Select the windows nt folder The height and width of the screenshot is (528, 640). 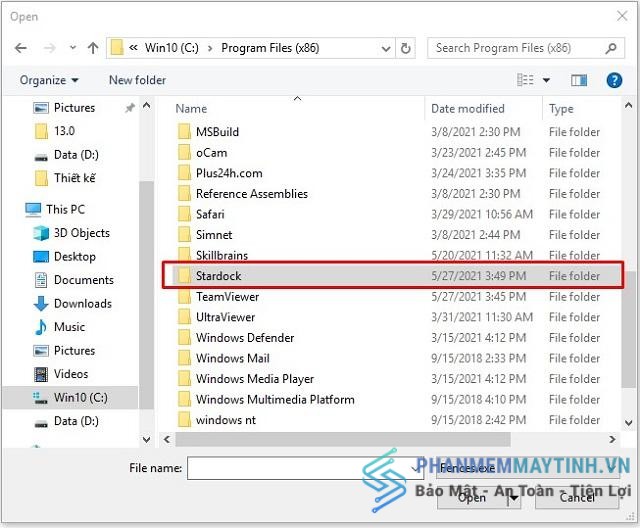[x=226, y=420]
